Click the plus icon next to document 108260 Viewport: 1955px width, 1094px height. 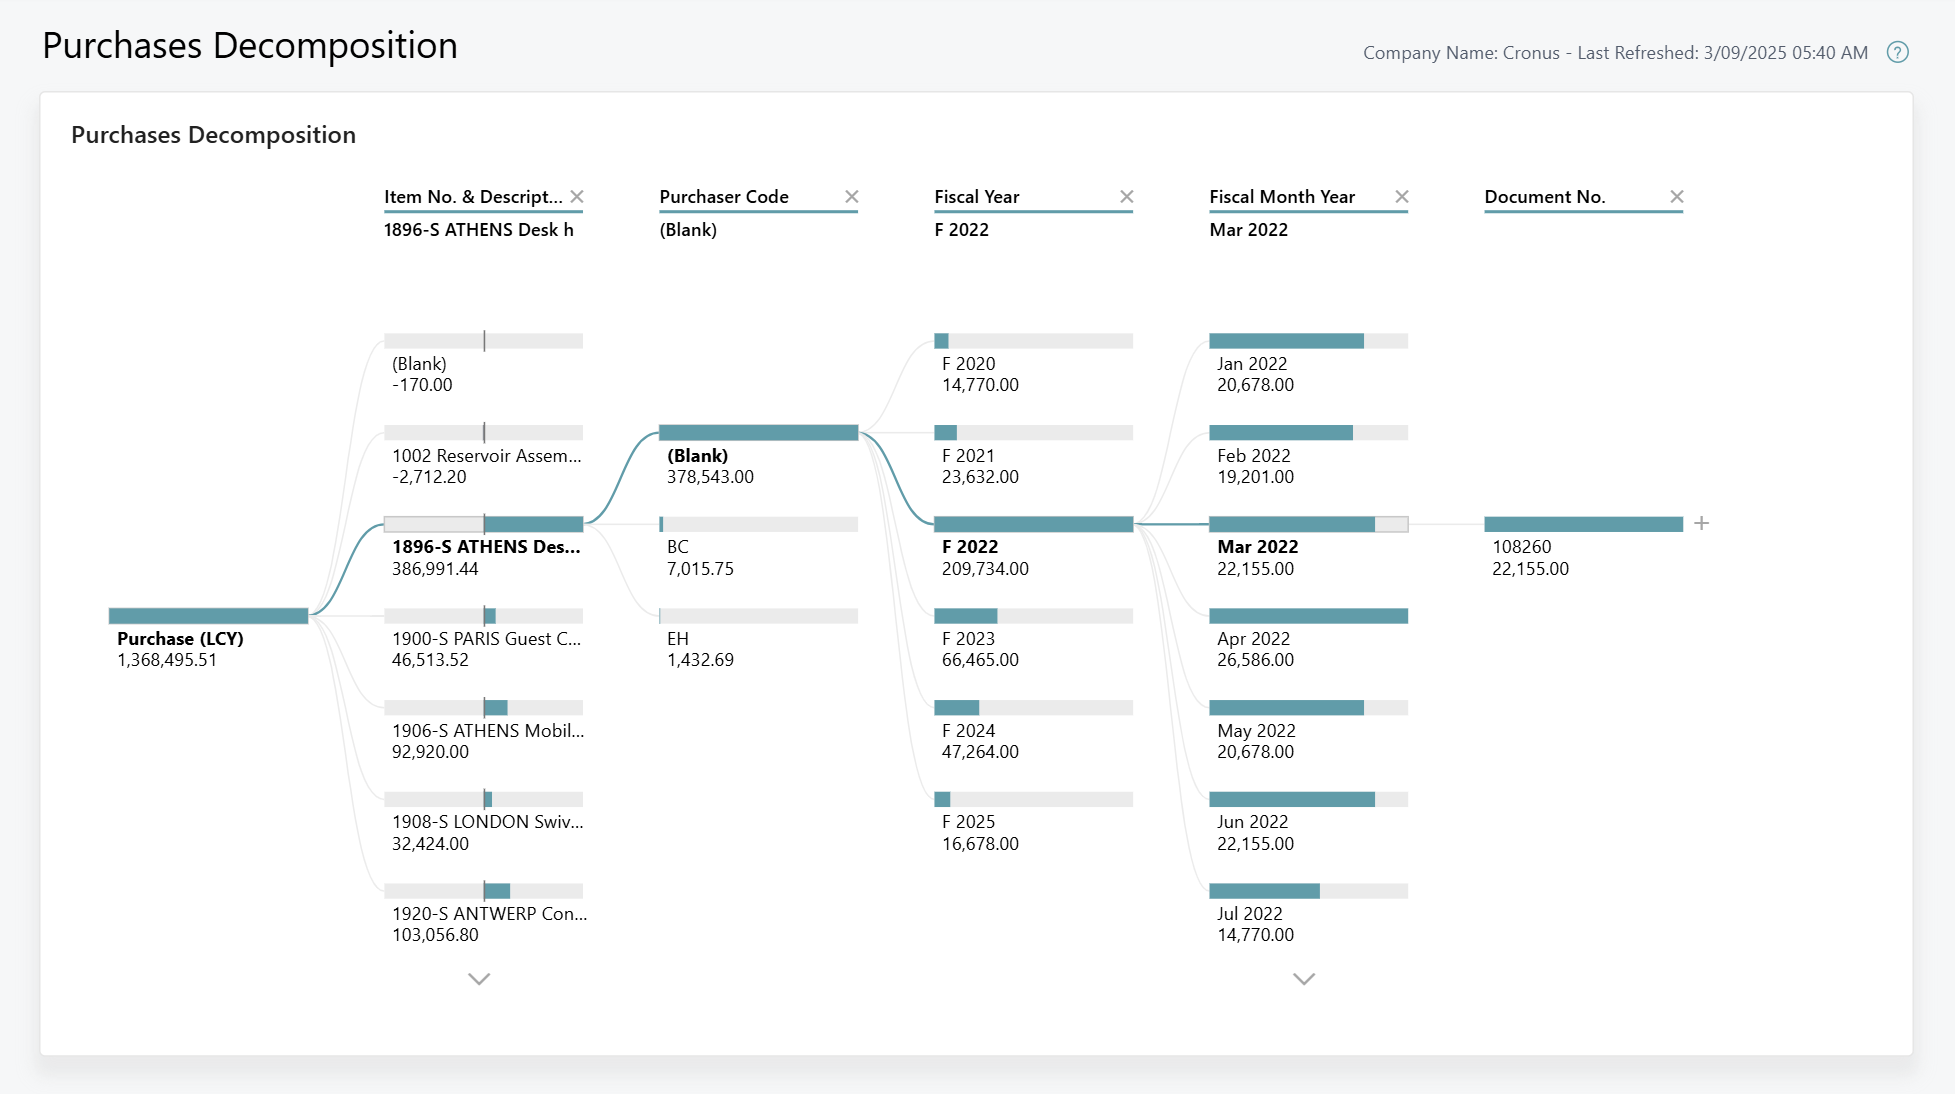[x=1702, y=523]
